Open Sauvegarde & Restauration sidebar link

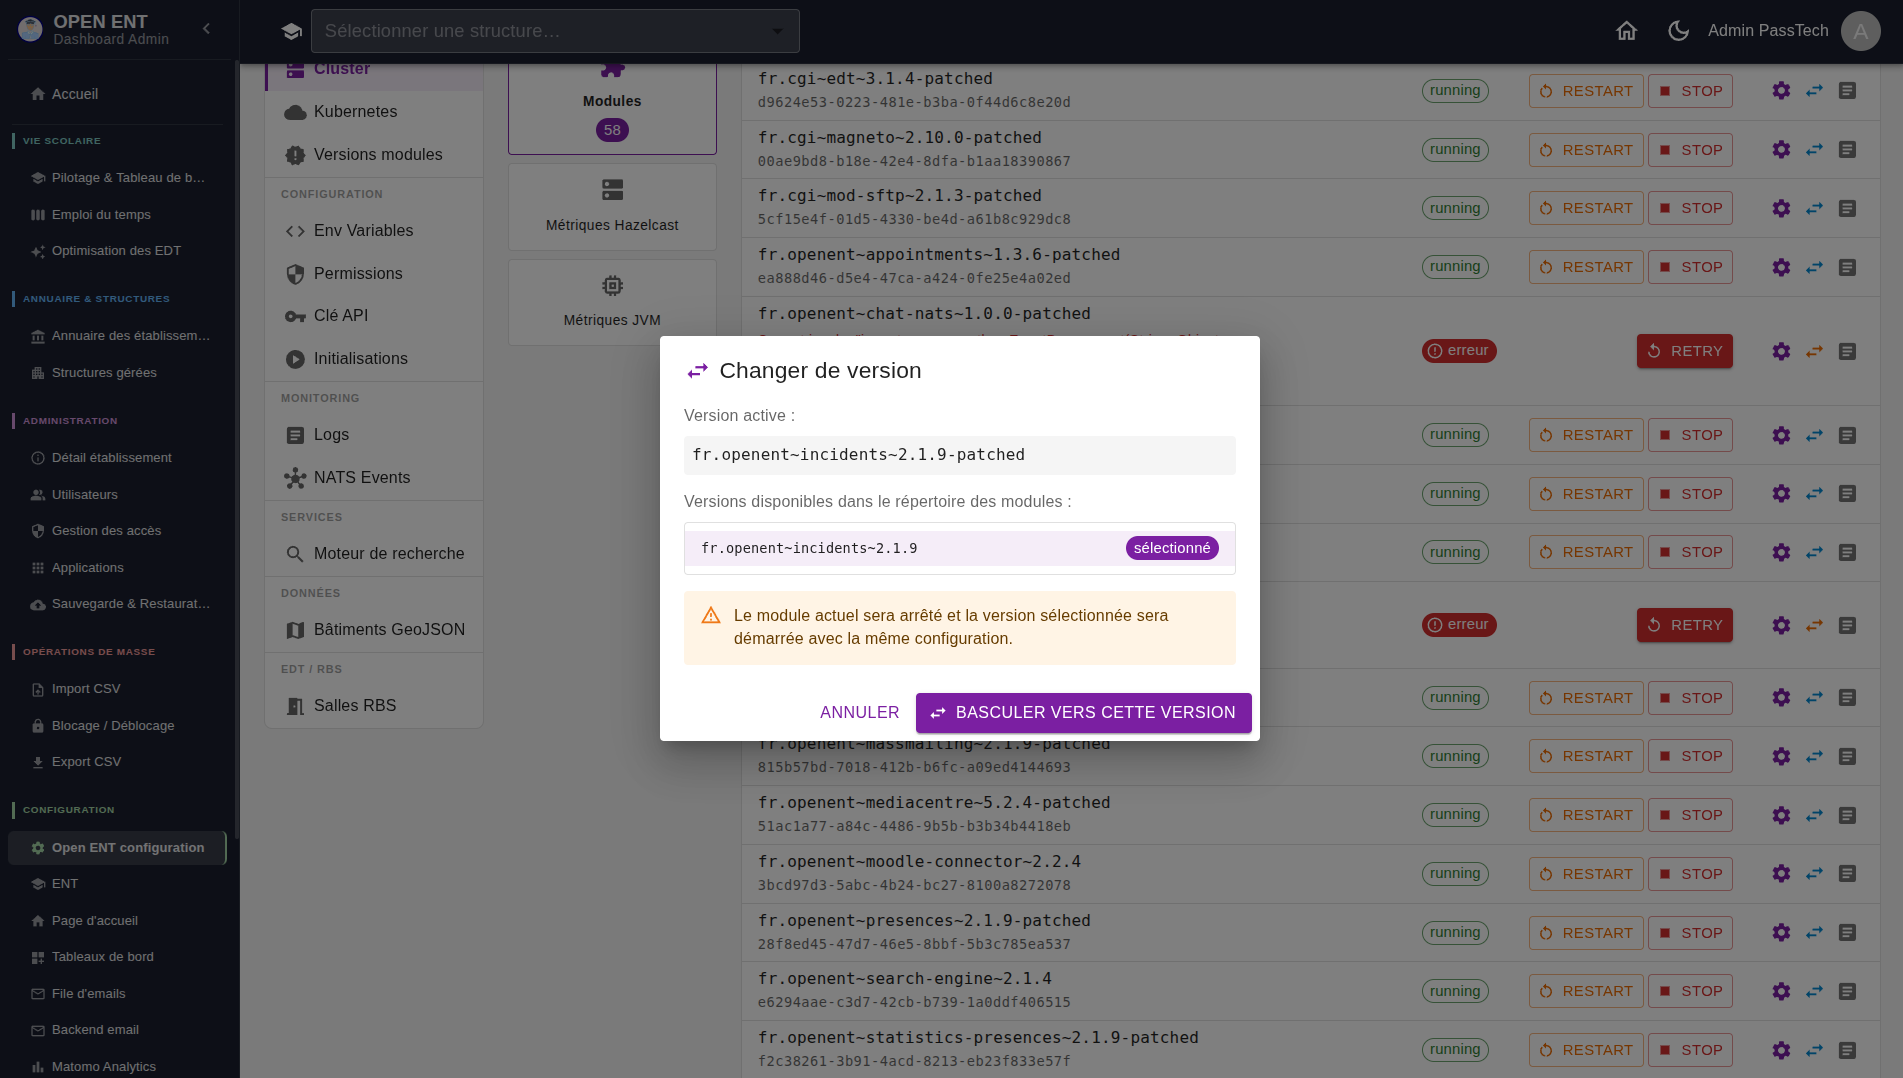tap(118, 604)
